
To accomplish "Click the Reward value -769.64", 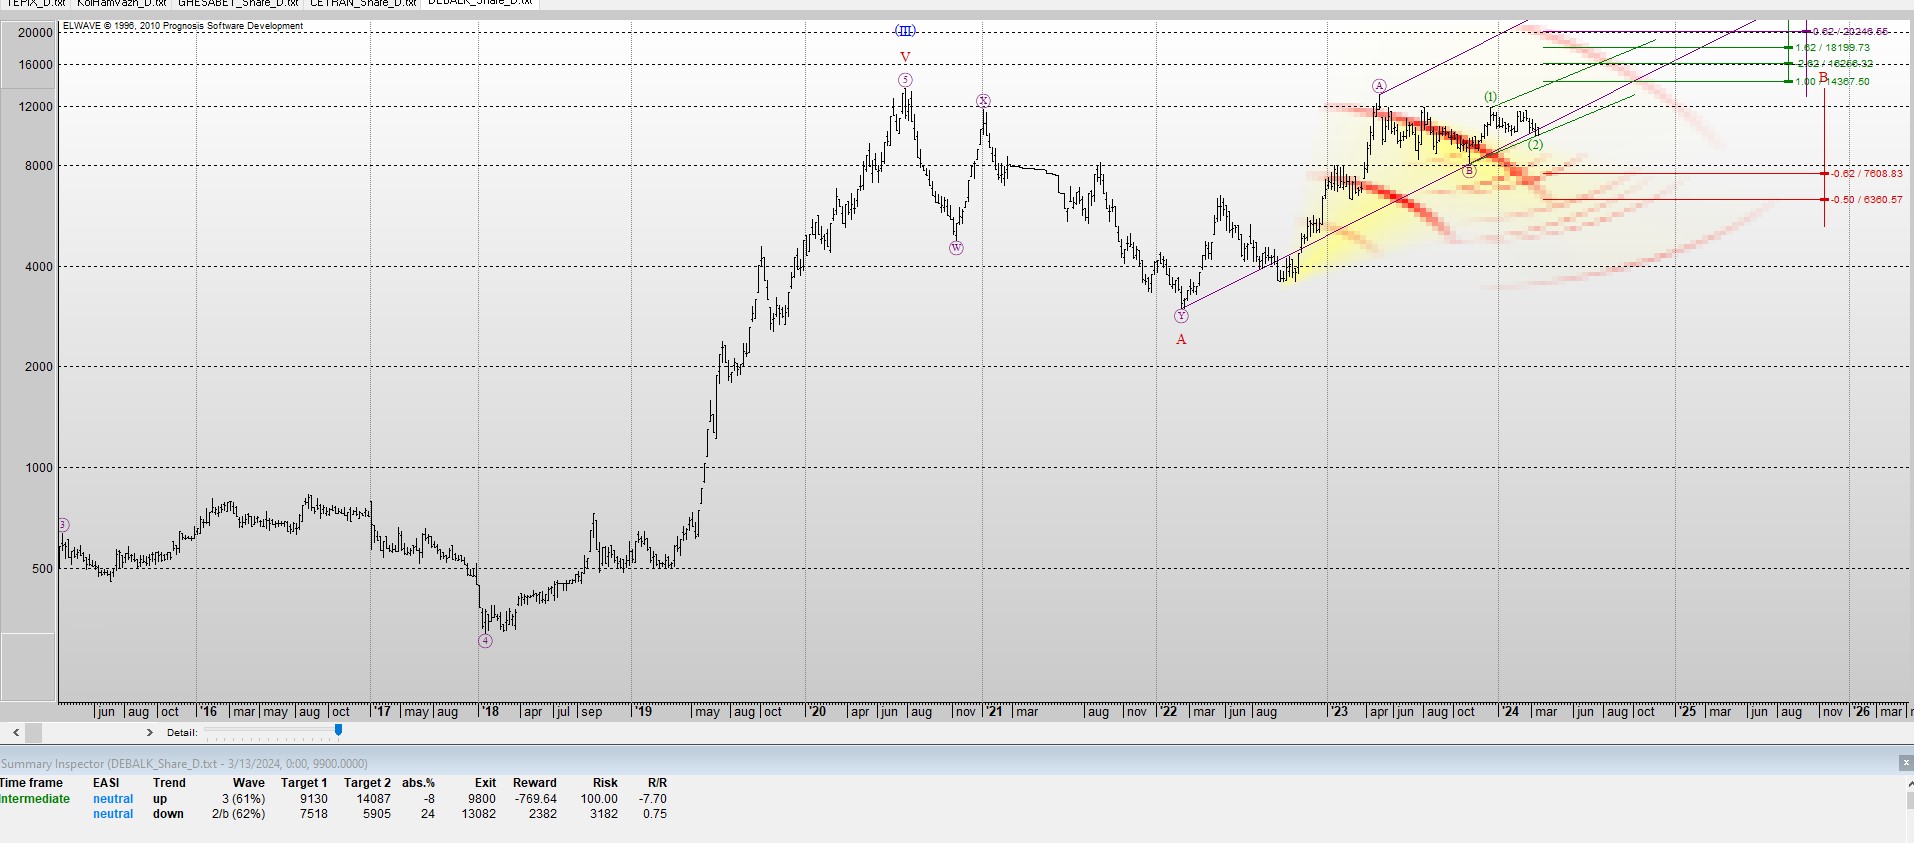I will pos(535,799).
